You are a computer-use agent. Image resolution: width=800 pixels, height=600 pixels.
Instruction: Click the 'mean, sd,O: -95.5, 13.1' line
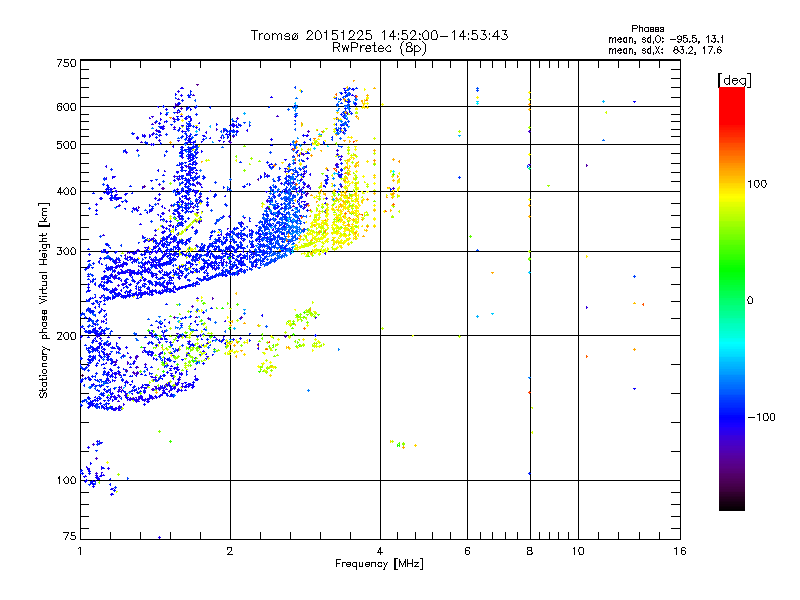[666, 39]
